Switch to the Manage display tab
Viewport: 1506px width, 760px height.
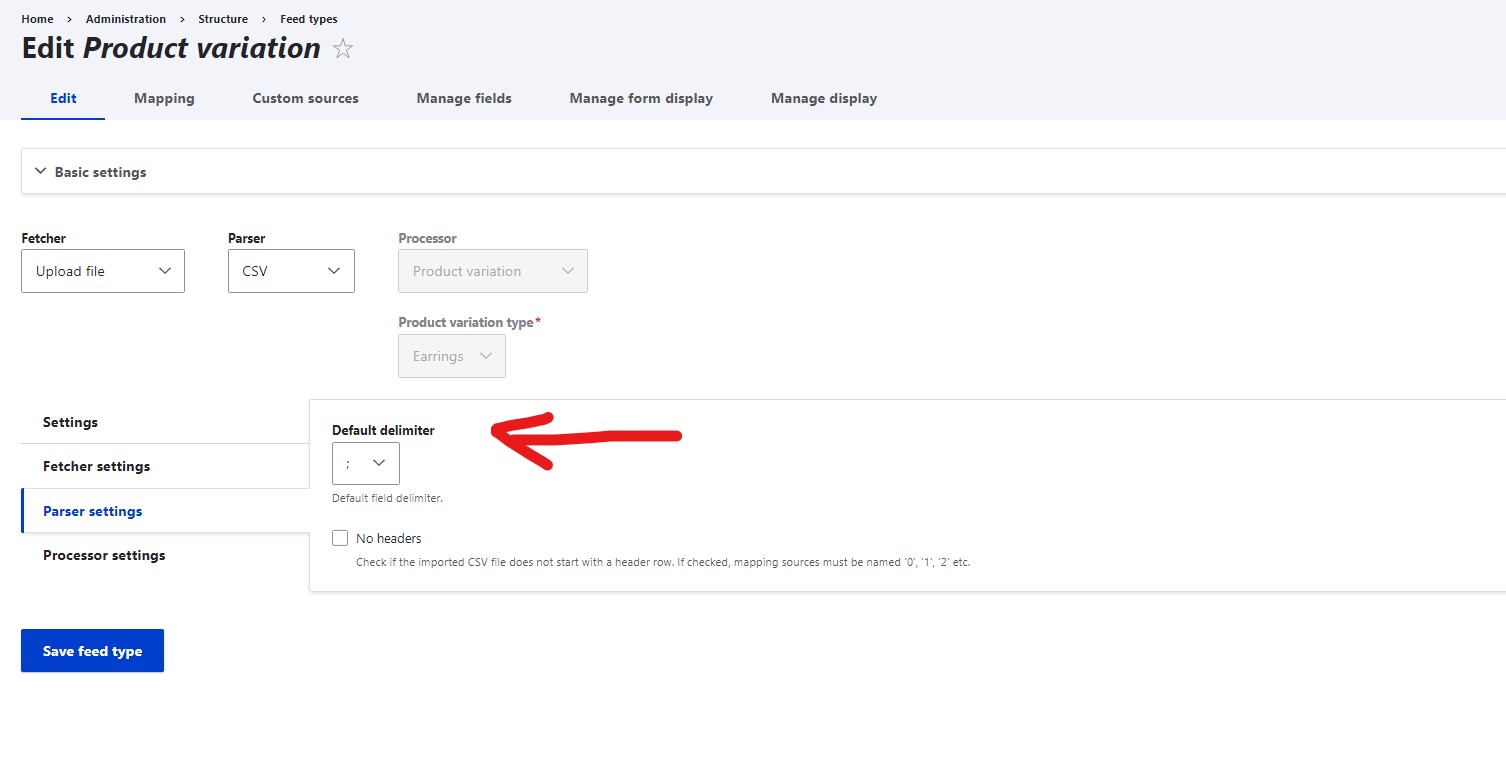click(824, 98)
